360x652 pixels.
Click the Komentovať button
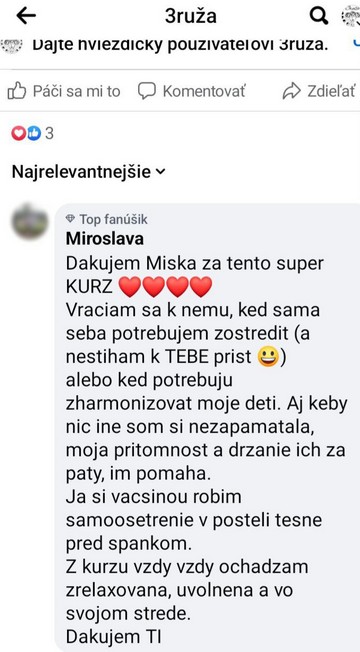(x=192, y=91)
